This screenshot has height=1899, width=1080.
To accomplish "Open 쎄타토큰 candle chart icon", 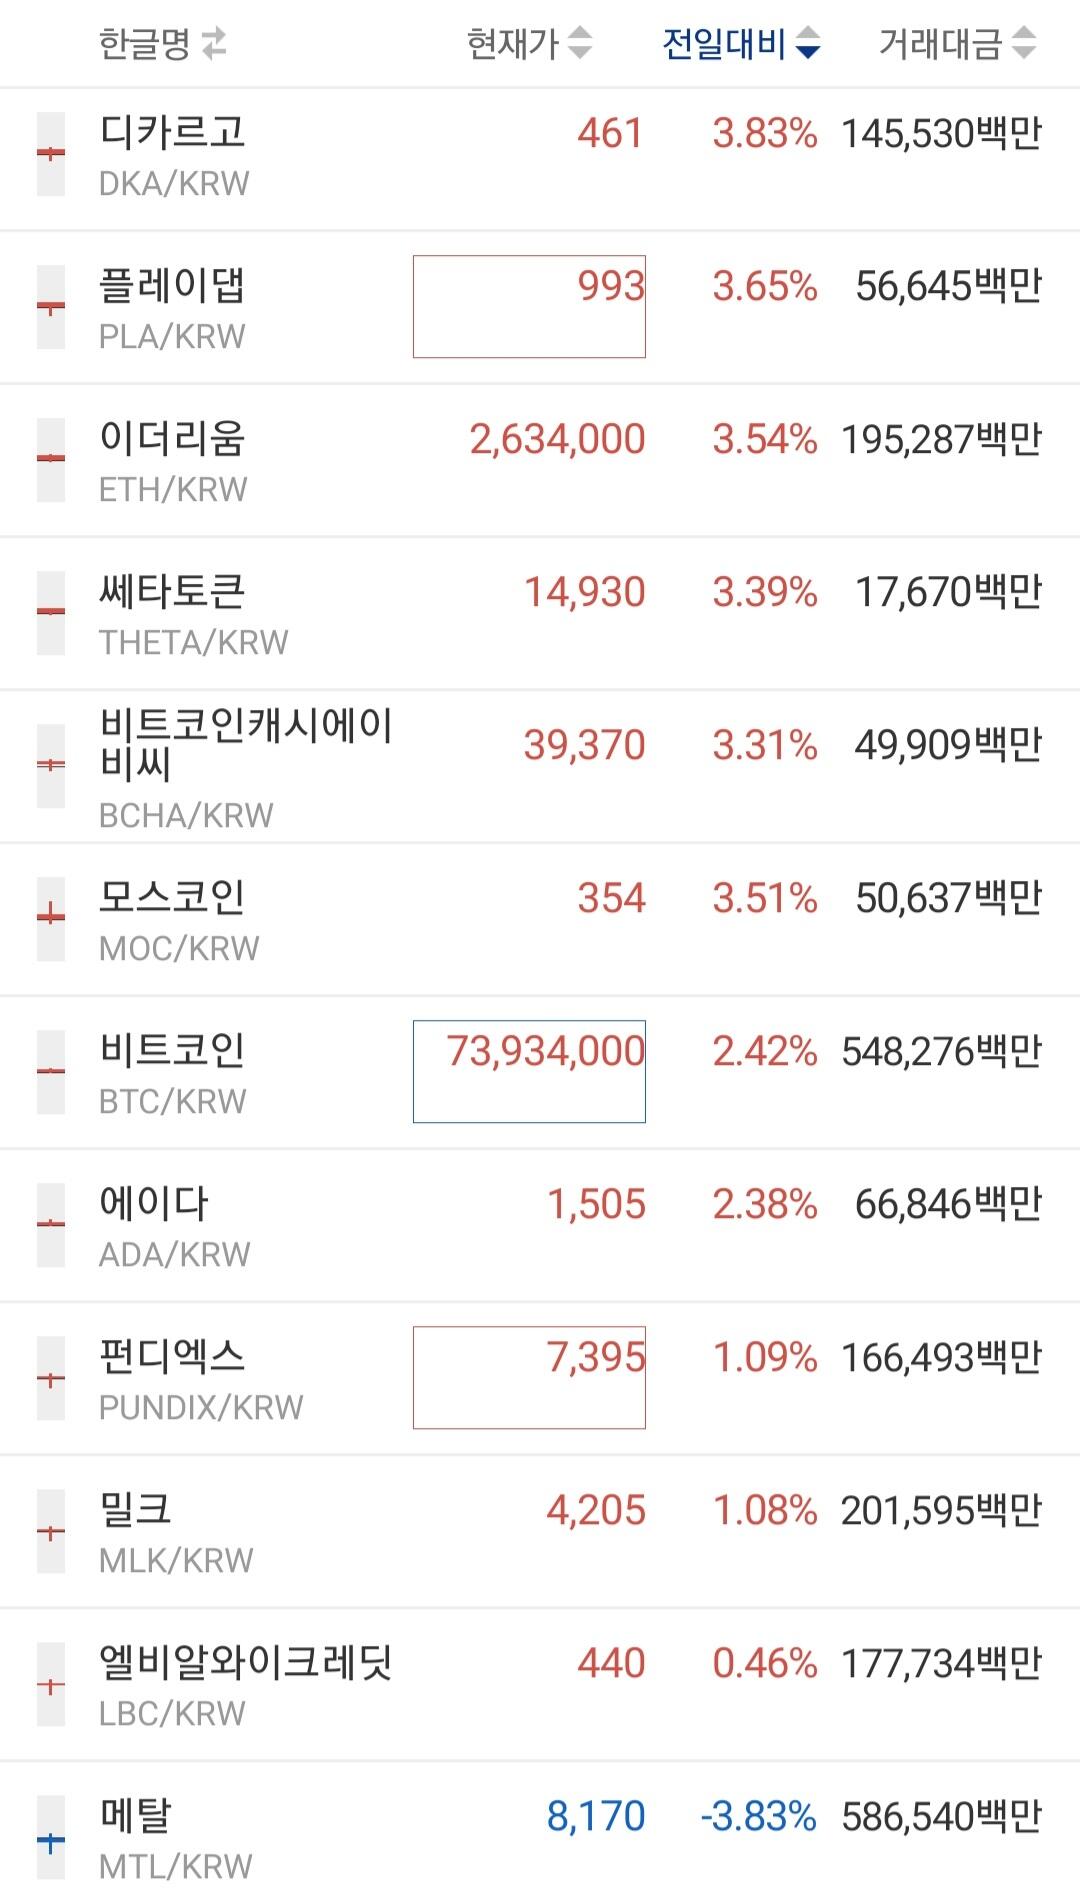I will [51, 613].
